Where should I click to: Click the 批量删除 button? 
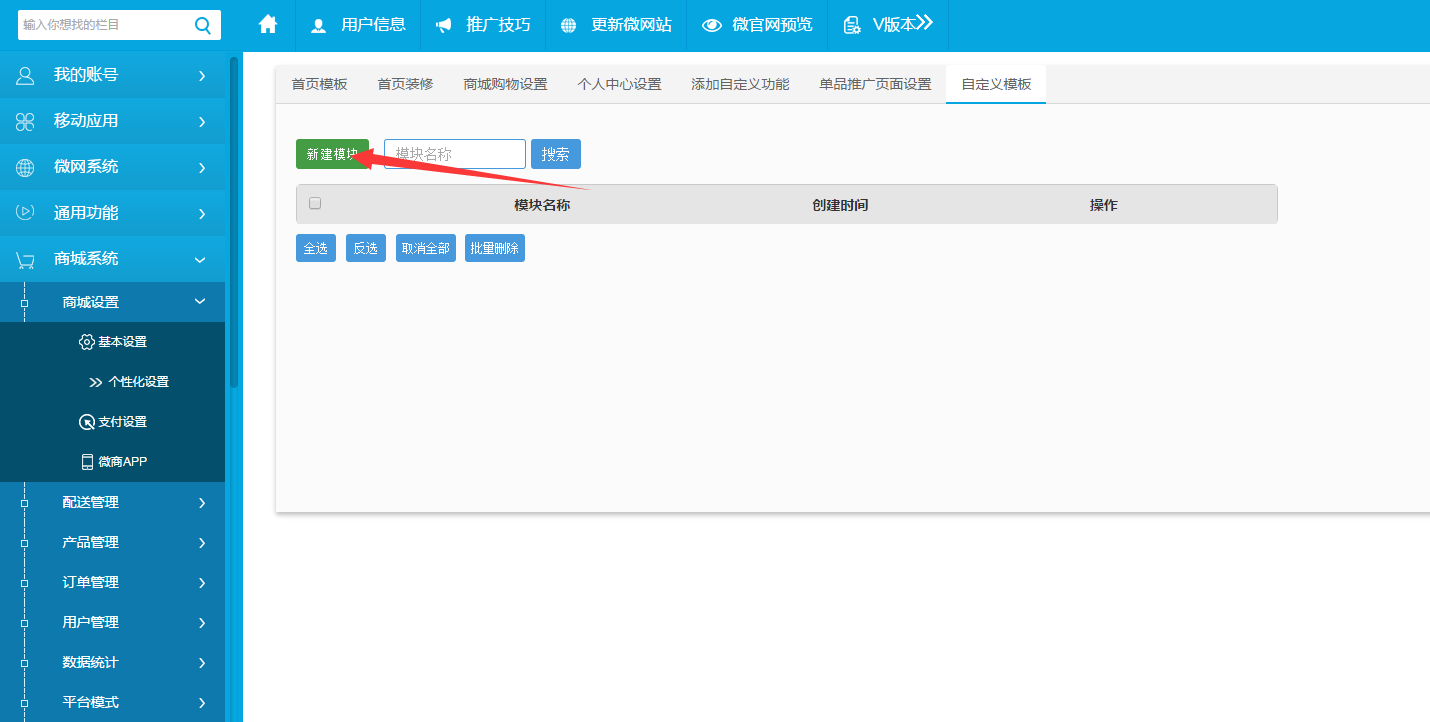[x=494, y=248]
